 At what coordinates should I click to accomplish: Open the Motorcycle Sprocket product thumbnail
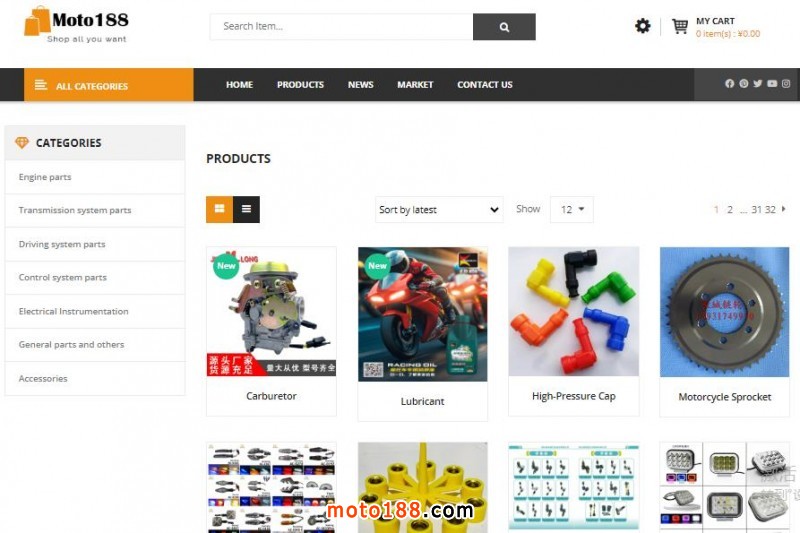724,312
